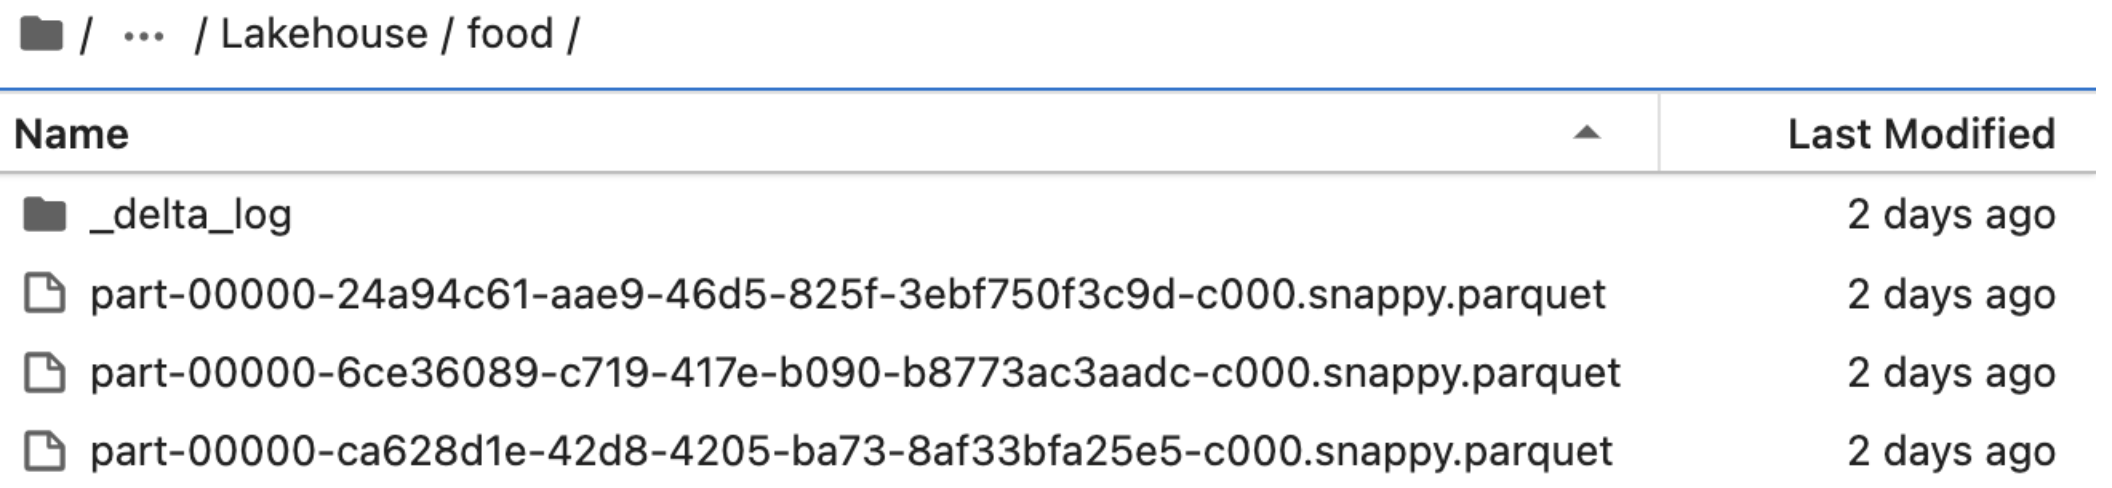This screenshot has height=488, width=2112.
Task: Click file icon for part-00000-24a94c61 parquet
Action: (x=45, y=294)
